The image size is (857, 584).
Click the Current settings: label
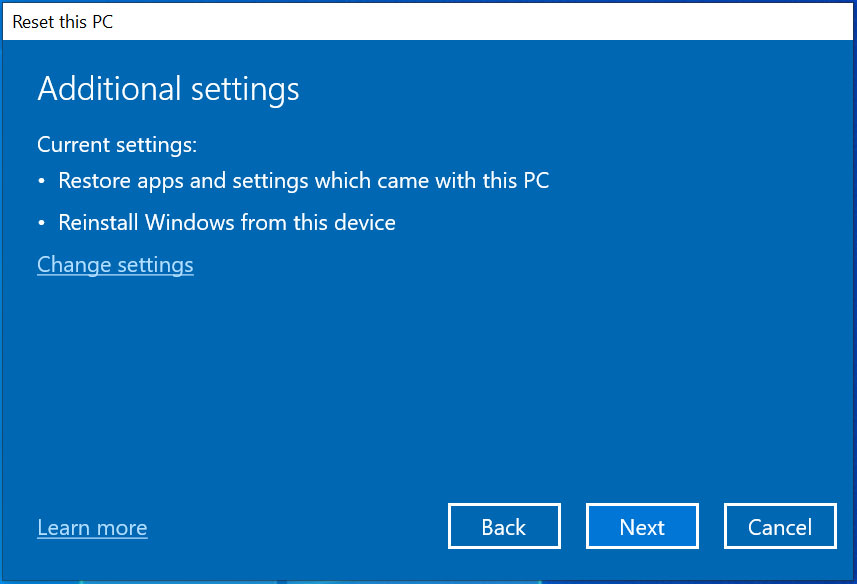(117, 145)
